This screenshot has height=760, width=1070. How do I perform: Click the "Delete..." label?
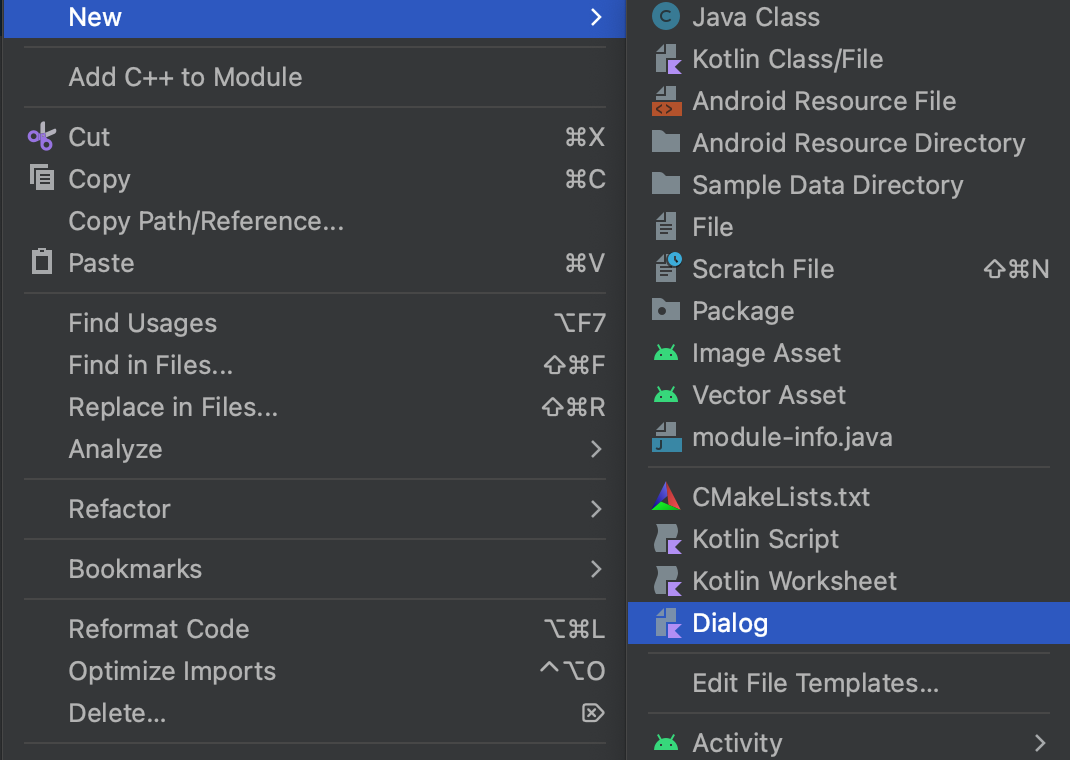point(117,713)
